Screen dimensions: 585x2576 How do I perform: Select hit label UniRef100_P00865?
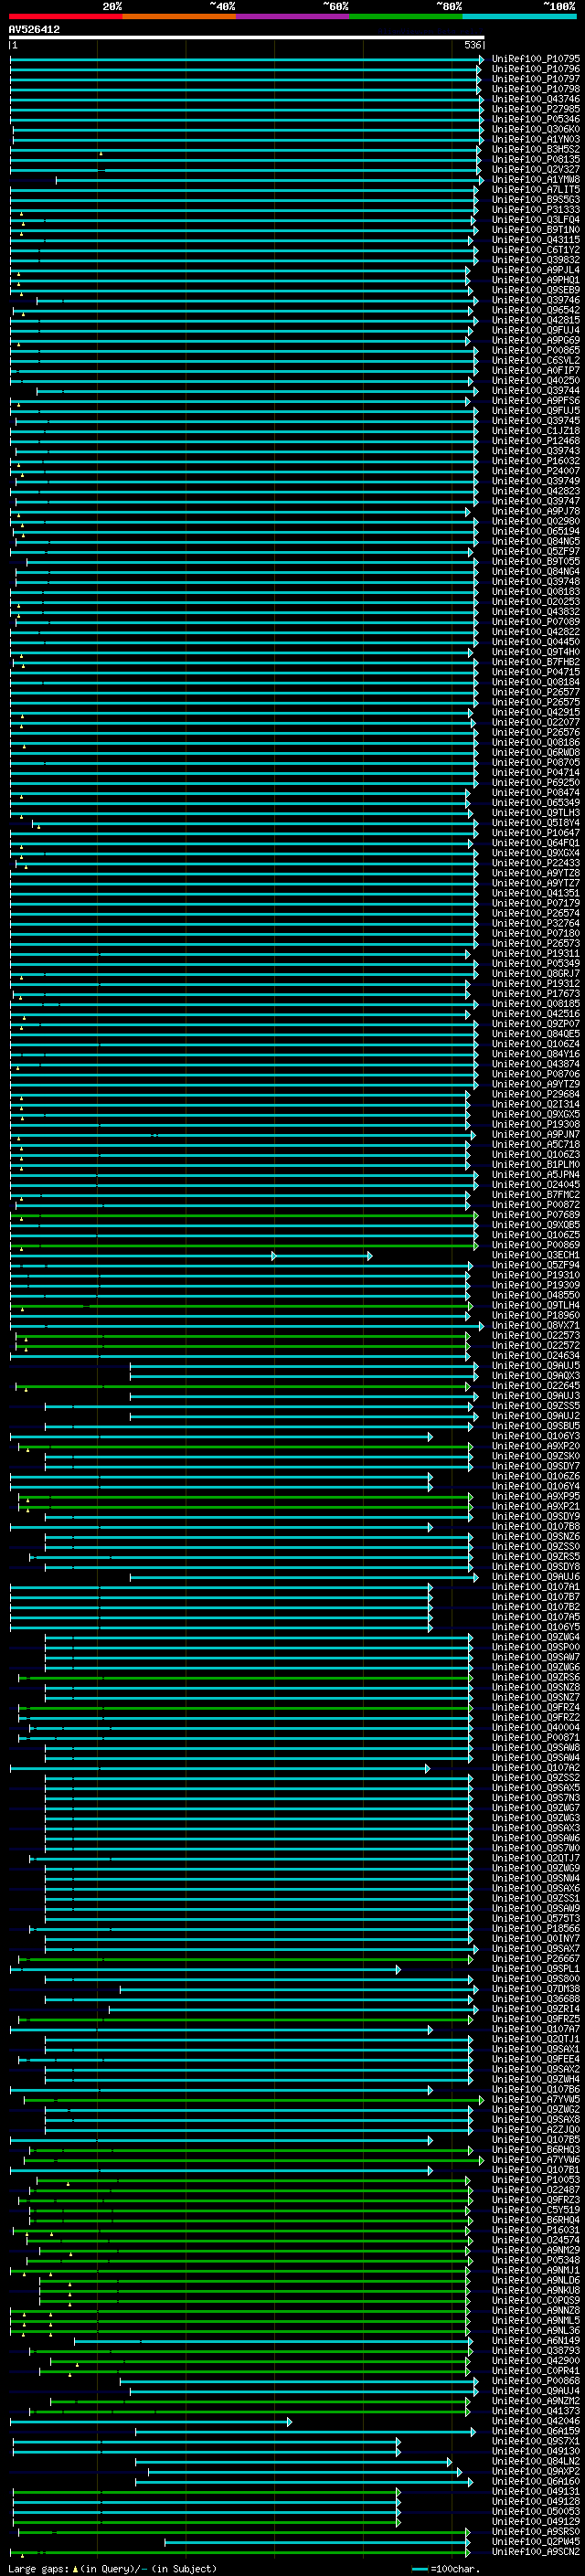(x=536, y=350)
